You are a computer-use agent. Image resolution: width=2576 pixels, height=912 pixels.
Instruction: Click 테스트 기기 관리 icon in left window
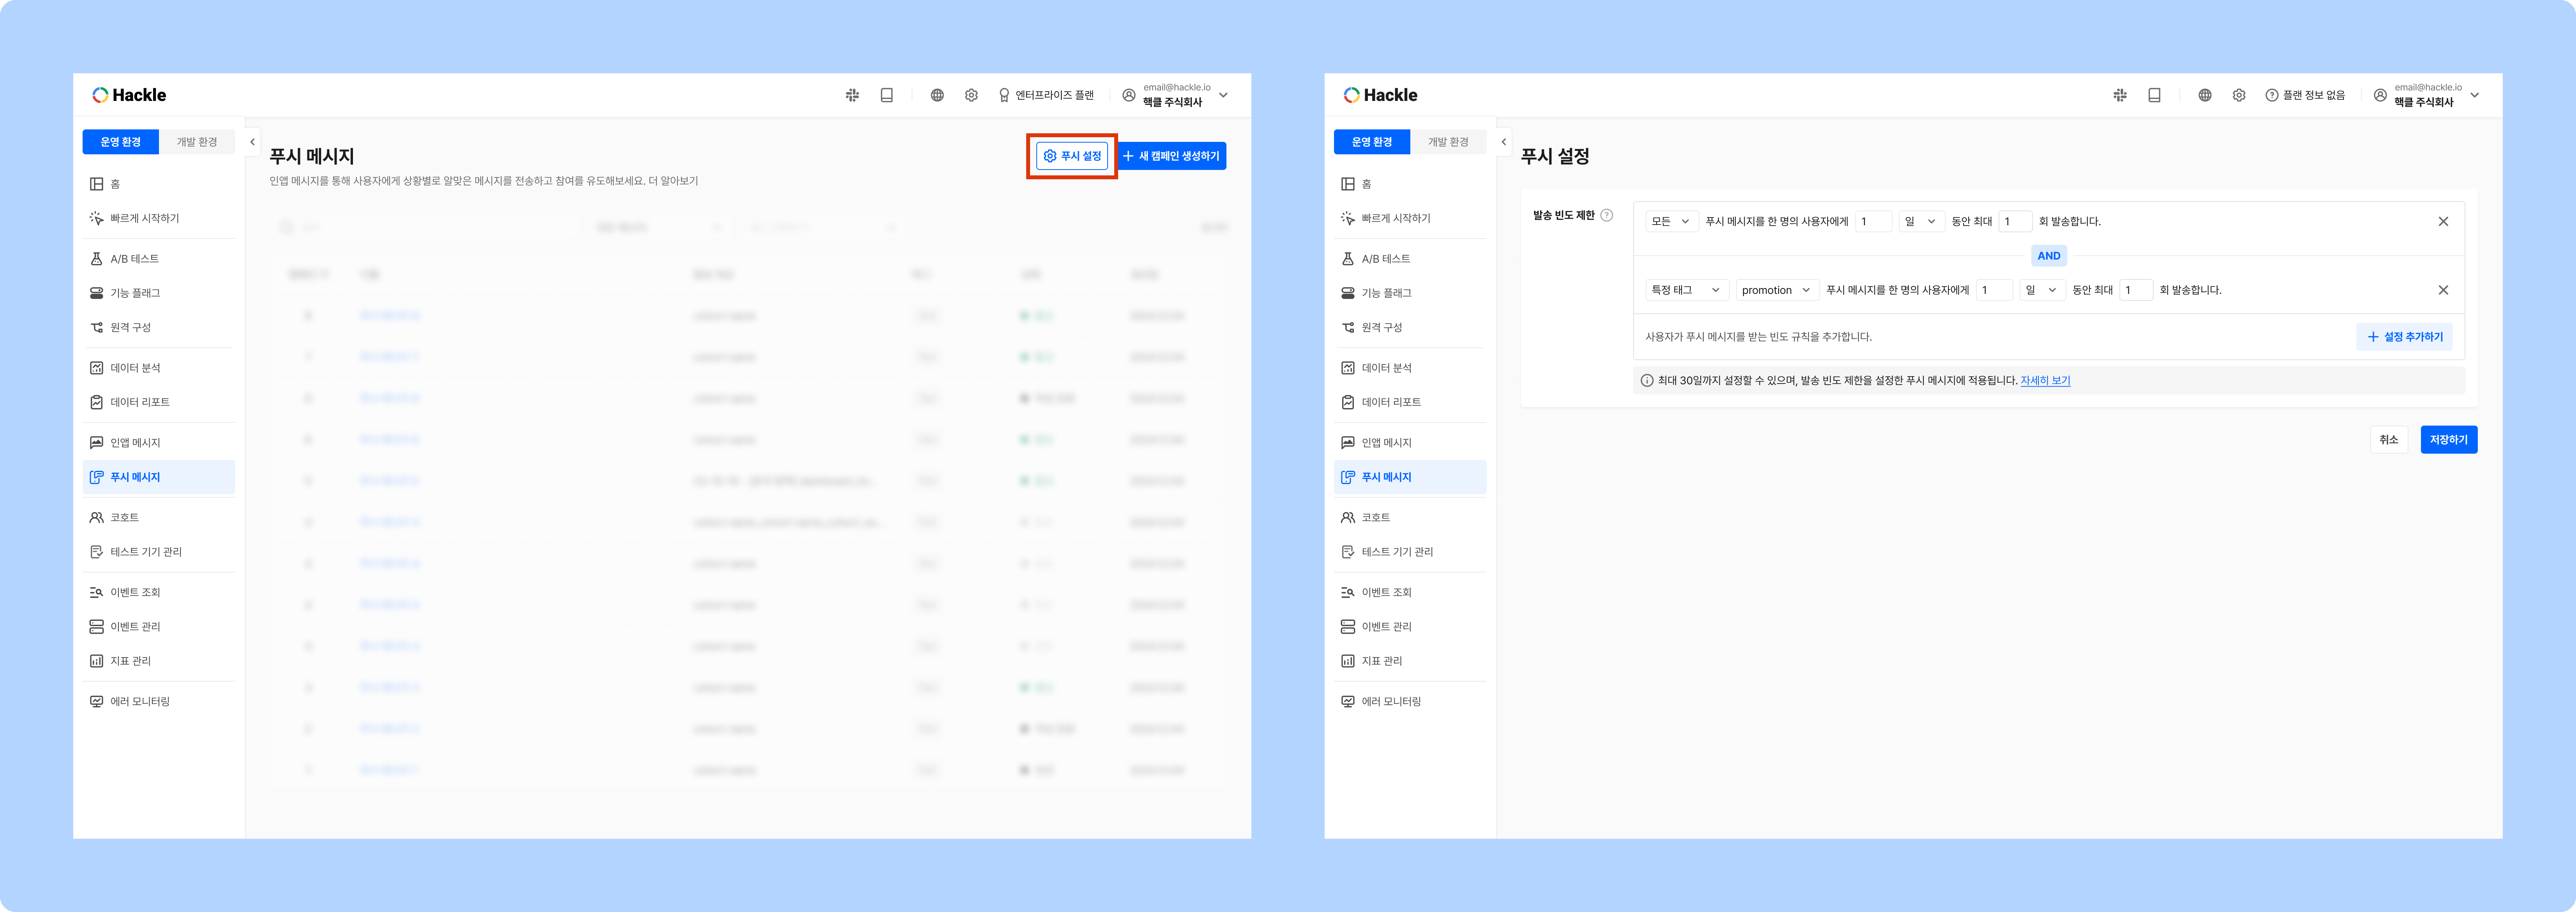pyautogui.click(x=97, y=552)
